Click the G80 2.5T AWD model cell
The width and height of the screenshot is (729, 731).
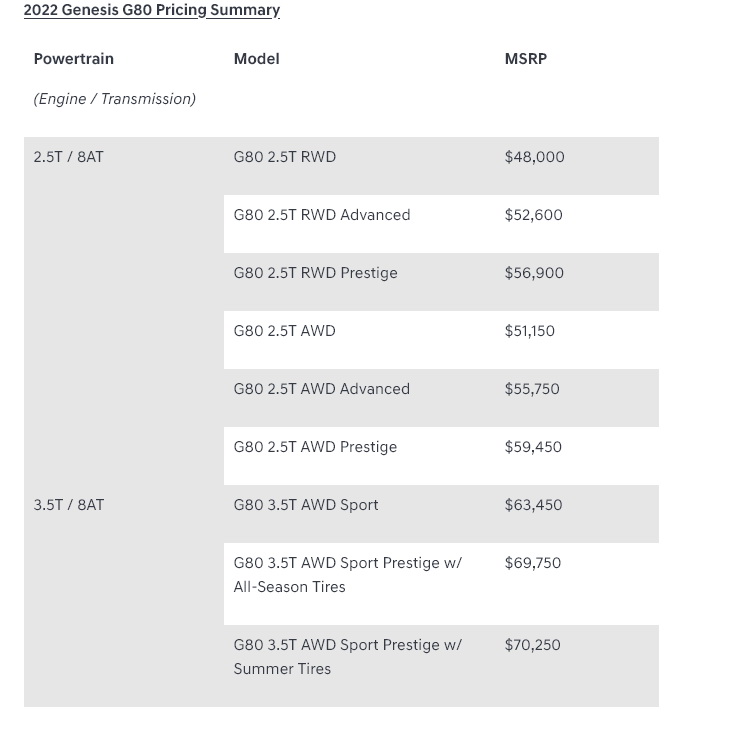(284, 331)
